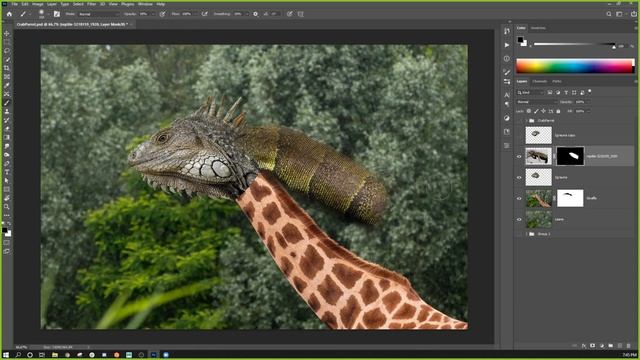The width and height of the screenshot is (640, 360).
Task: Switch to the Paths tab
Action: click(557, 81)
